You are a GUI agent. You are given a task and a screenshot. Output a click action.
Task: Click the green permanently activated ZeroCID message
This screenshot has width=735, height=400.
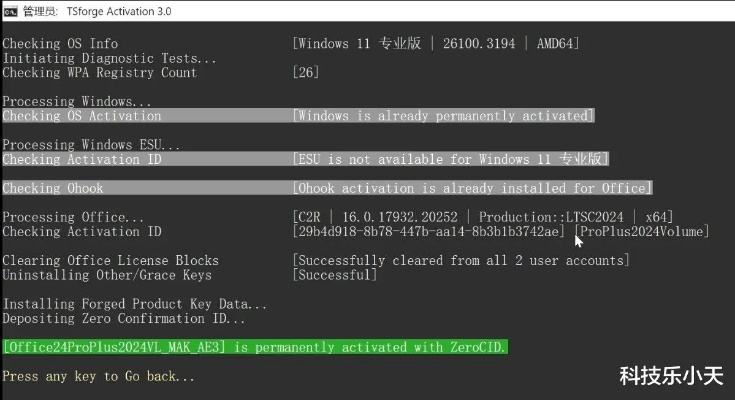pyautogui.click(x=255, y=347)
